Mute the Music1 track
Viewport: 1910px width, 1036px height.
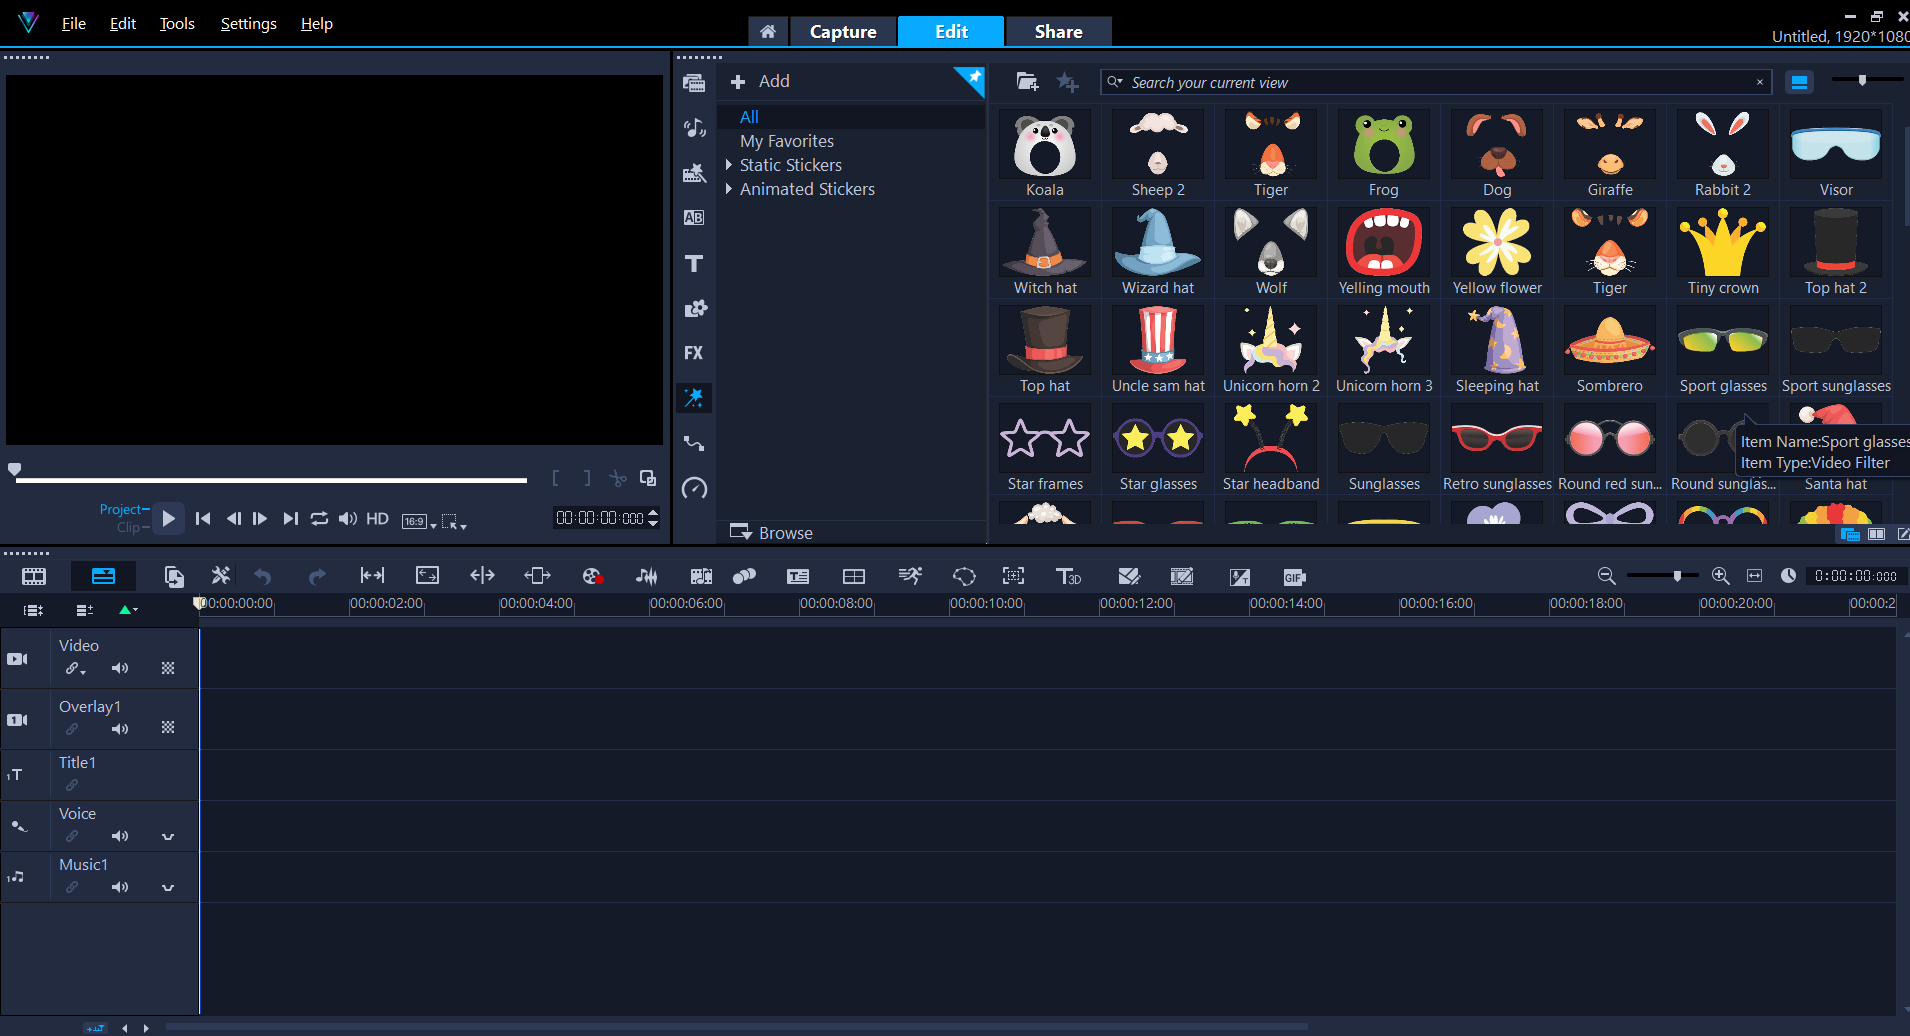[x=120, y=887]
